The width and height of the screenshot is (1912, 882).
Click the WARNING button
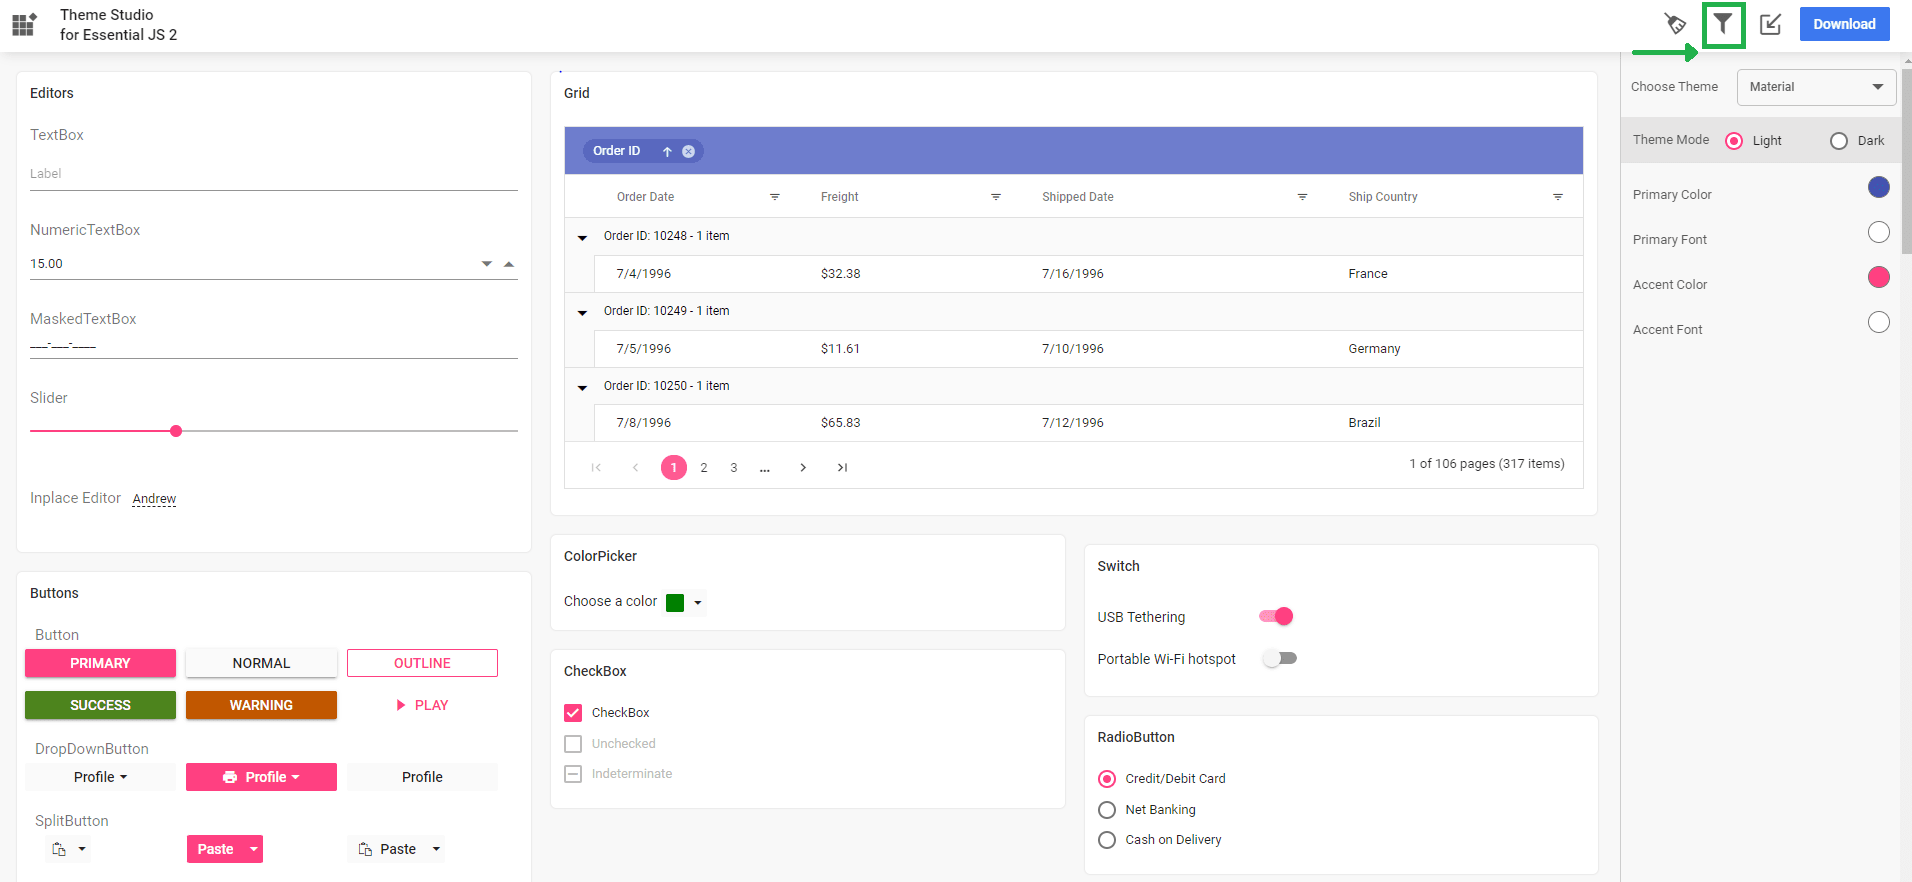[x=261, y=705]
